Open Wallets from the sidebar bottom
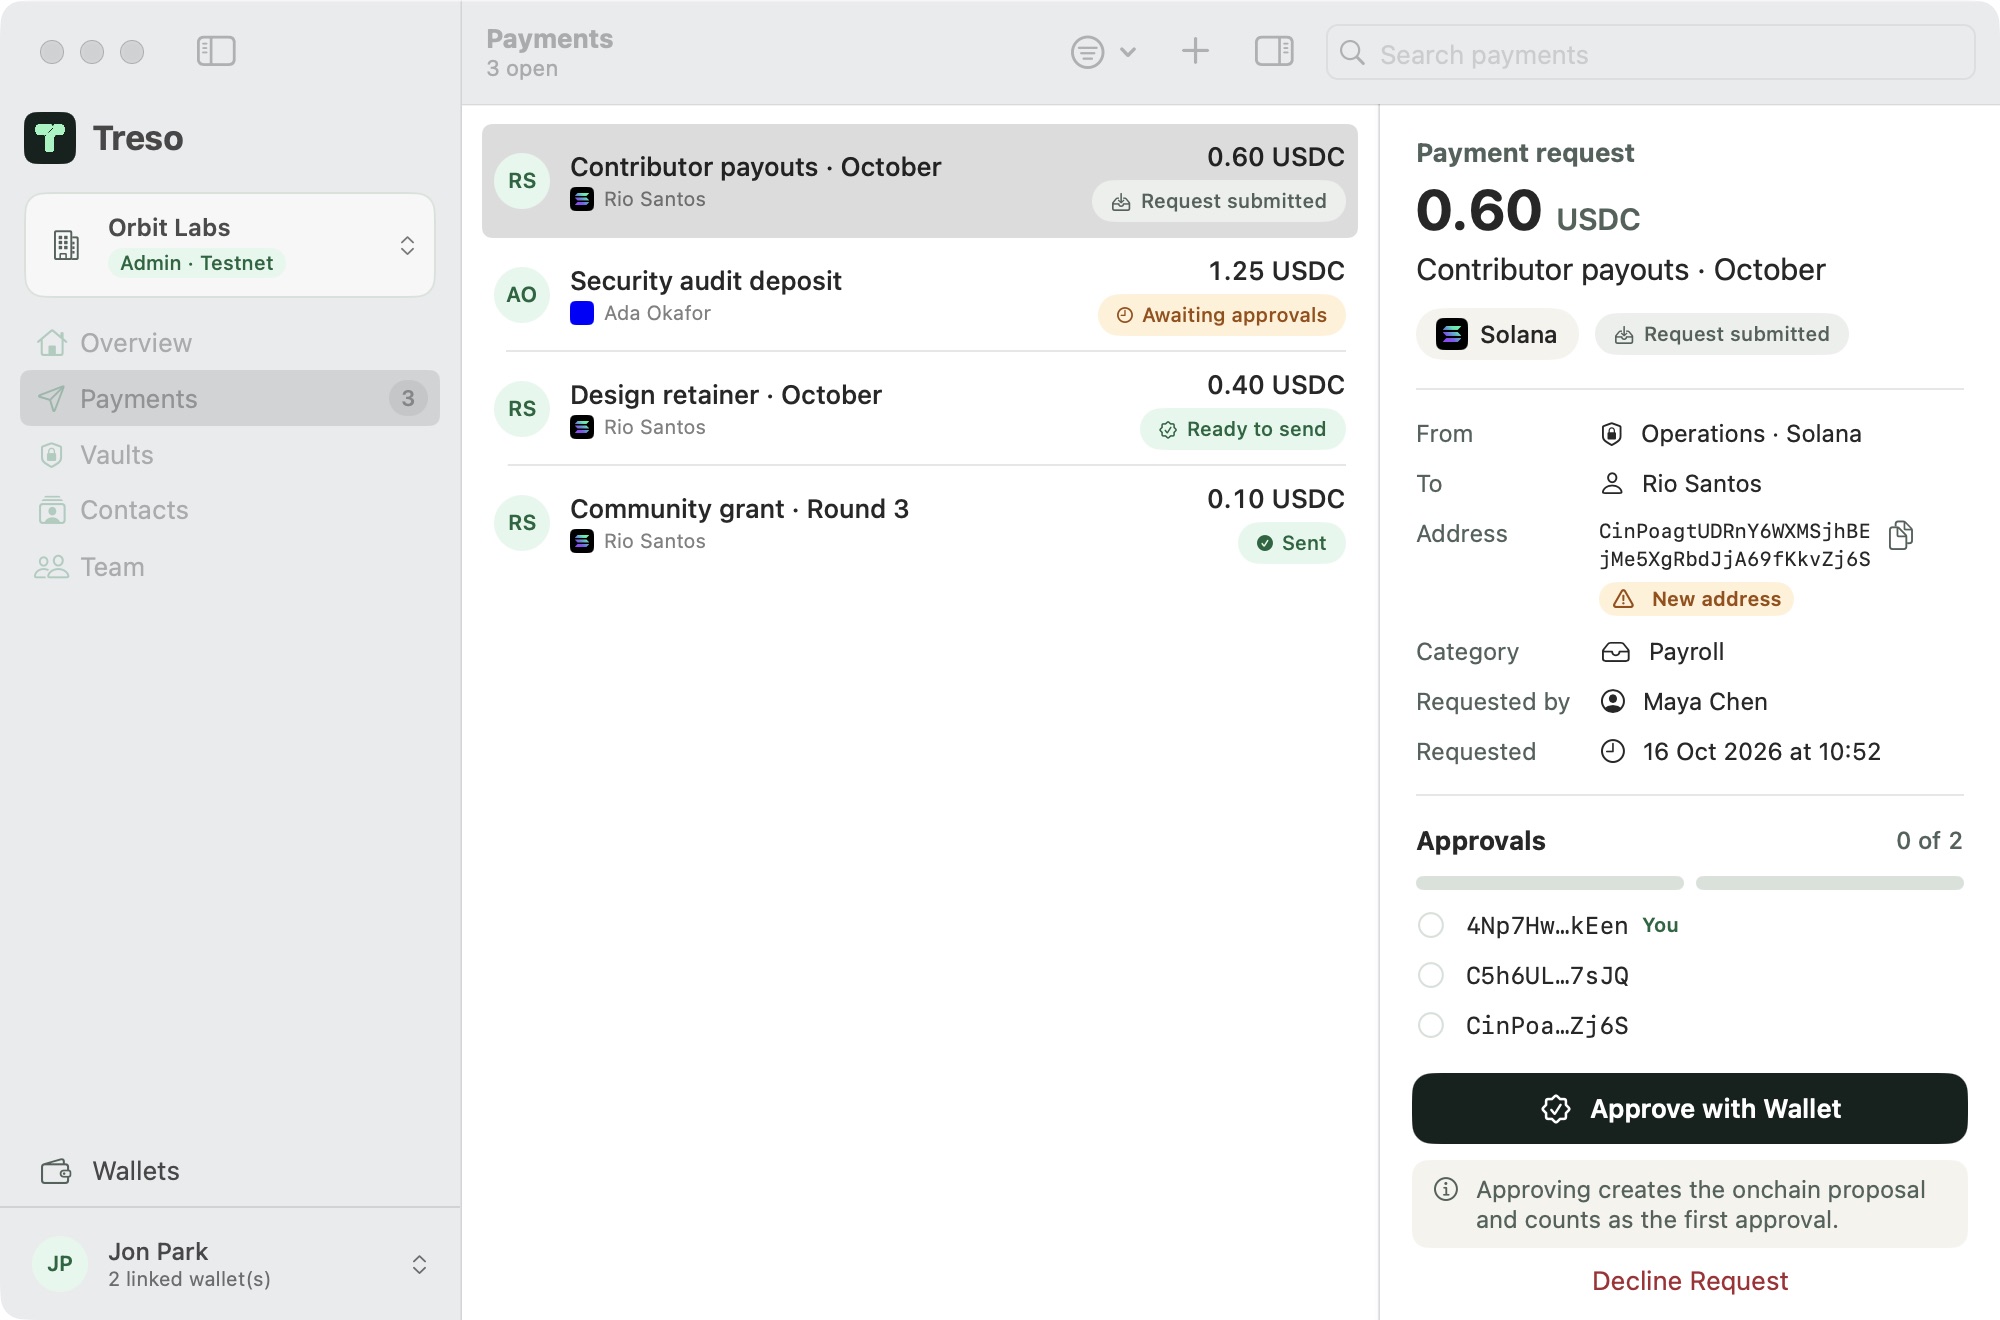Viewport: 2000px width, 1320px height. [x=110, y=1171]
